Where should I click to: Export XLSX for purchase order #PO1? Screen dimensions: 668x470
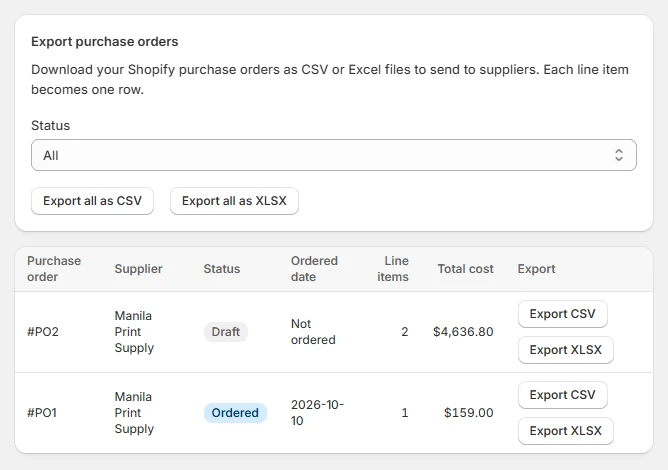566,431
